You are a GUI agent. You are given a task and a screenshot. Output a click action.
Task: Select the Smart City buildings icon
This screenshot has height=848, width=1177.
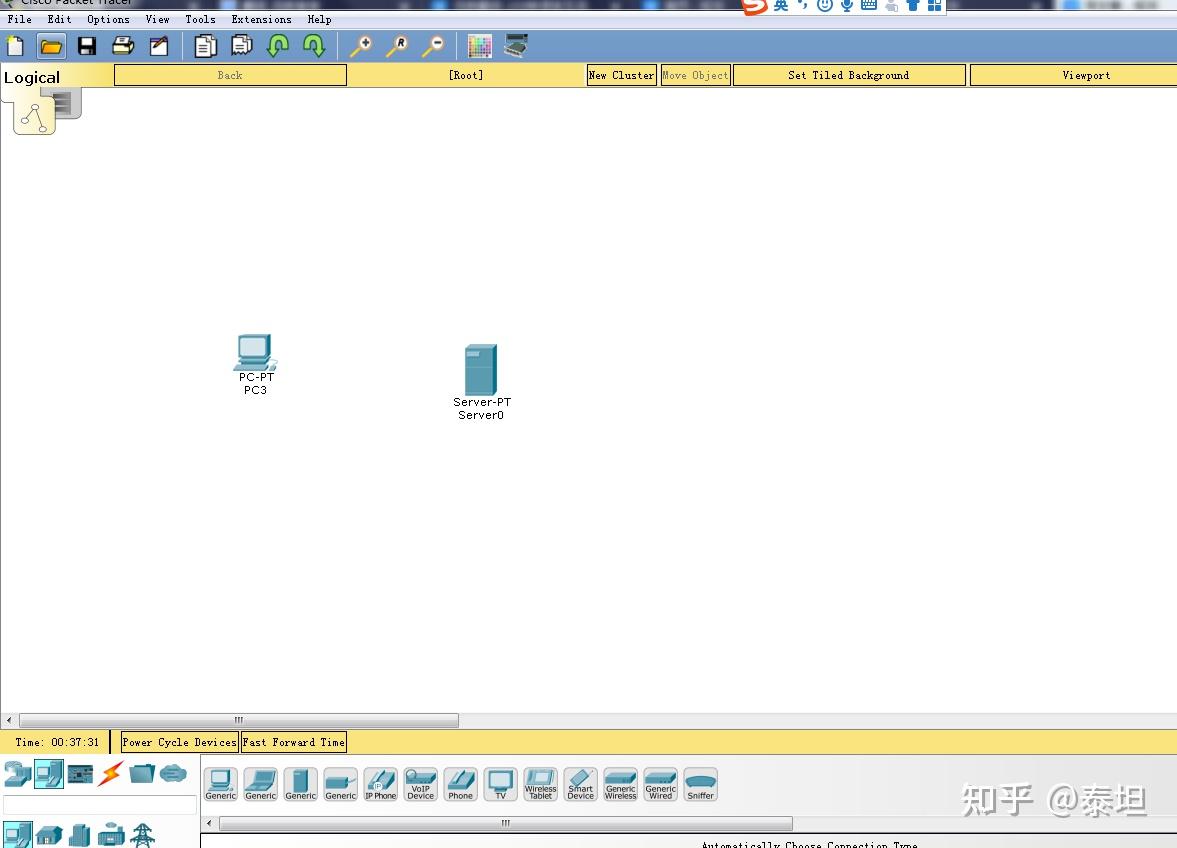[80, 835]
